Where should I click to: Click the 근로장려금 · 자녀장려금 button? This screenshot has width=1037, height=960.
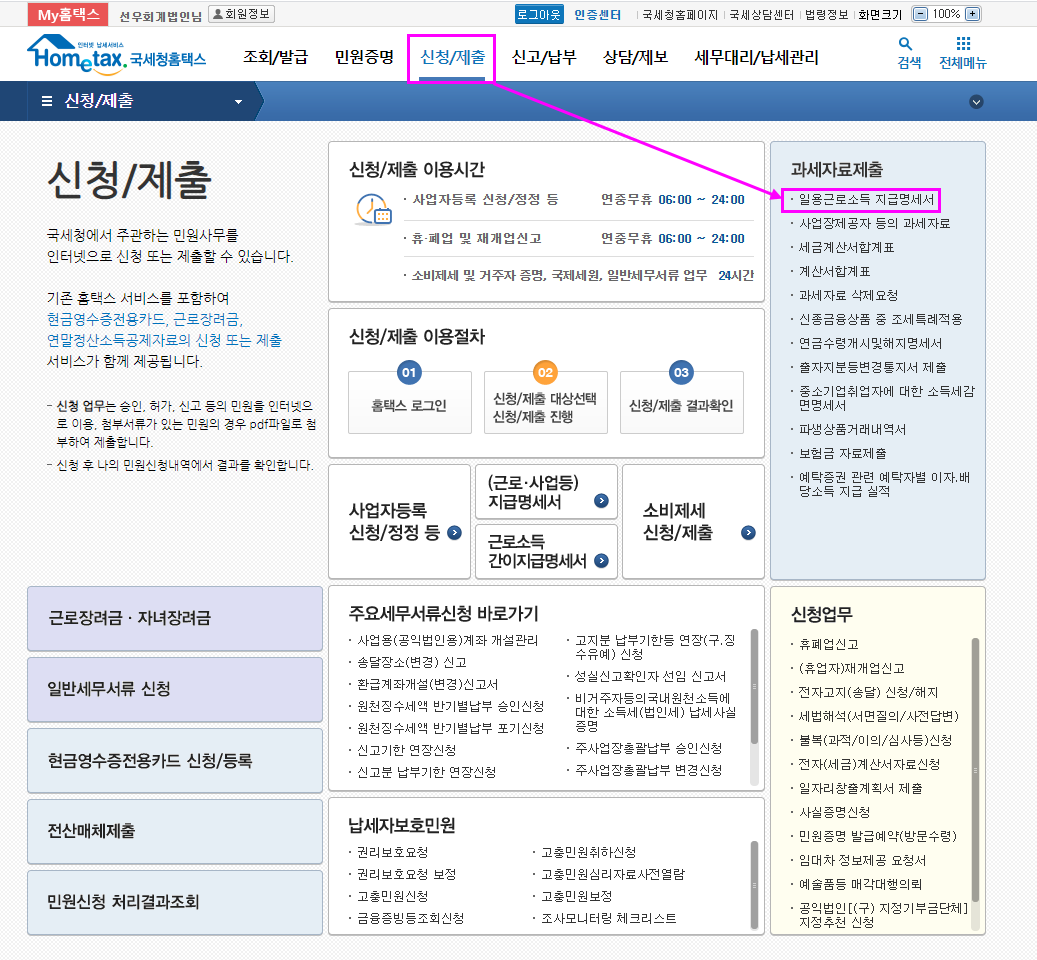(175, 618)
